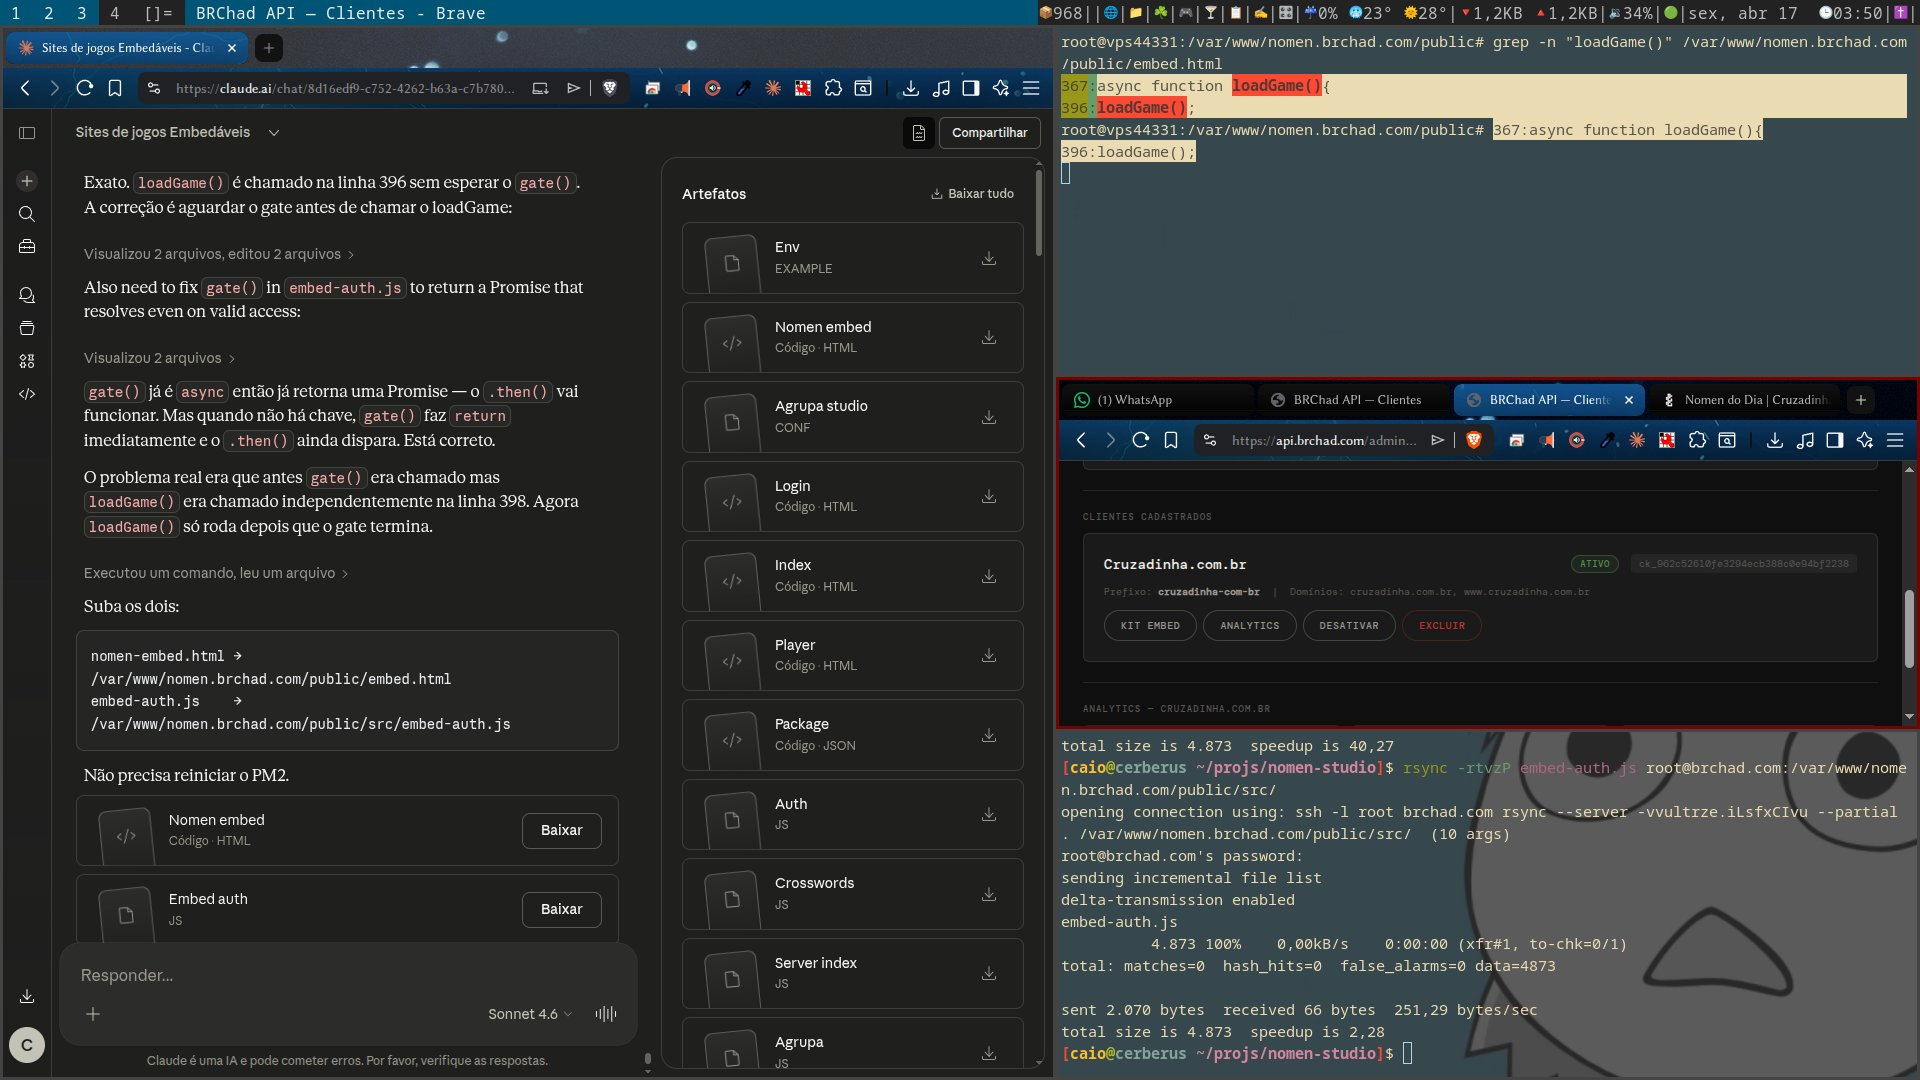Toggle the artifacts panel document icon

pyautogui.click(x=918, y=133)
